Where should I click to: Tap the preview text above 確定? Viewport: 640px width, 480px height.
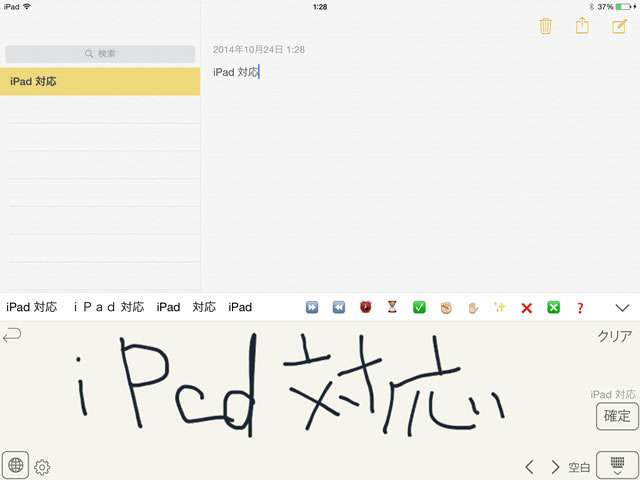click(x=613, y=394)
